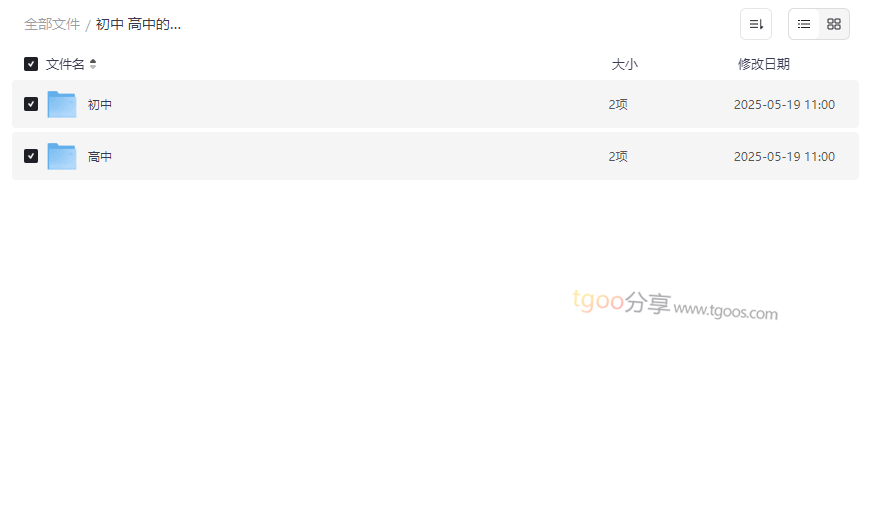Click the www.tgoos.com watermark text
Viewport: 874px width, 514px height.
(x=725, y=311)
